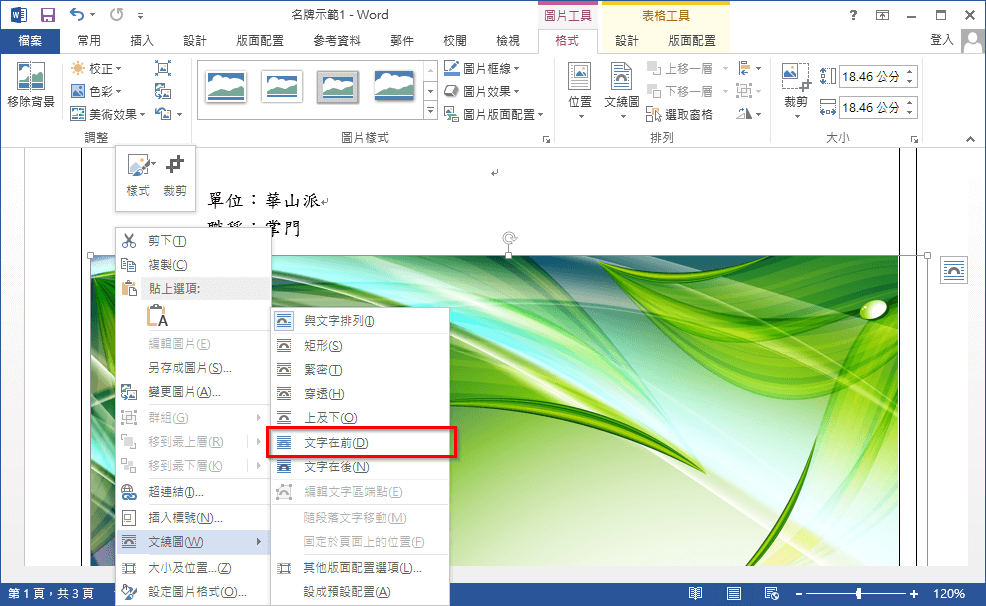
Task: Open the File (檔案) tab
Action: tap(30, 41)
